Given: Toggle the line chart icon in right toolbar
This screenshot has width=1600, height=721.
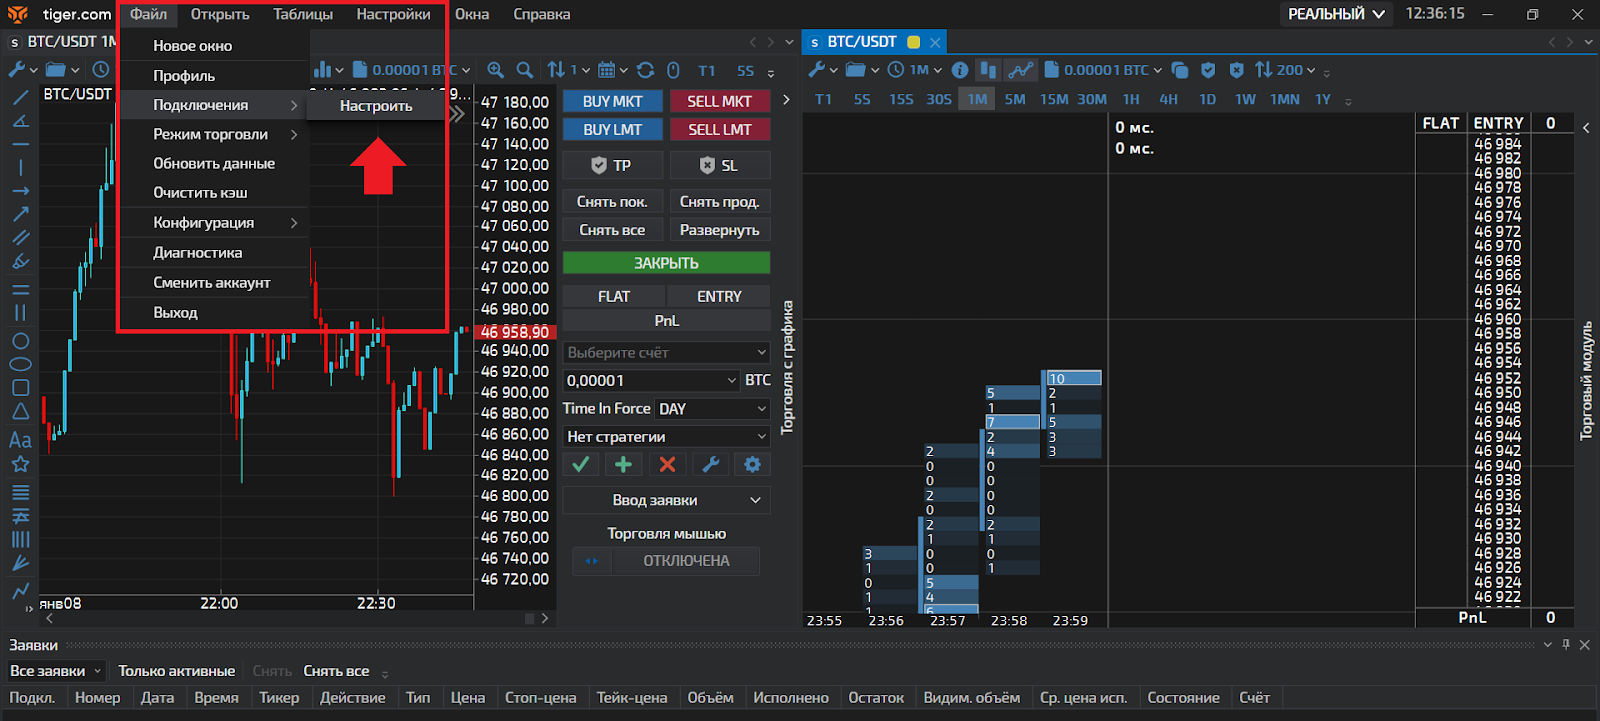Looking at the screenshot, I should [x=1021, y=70].
